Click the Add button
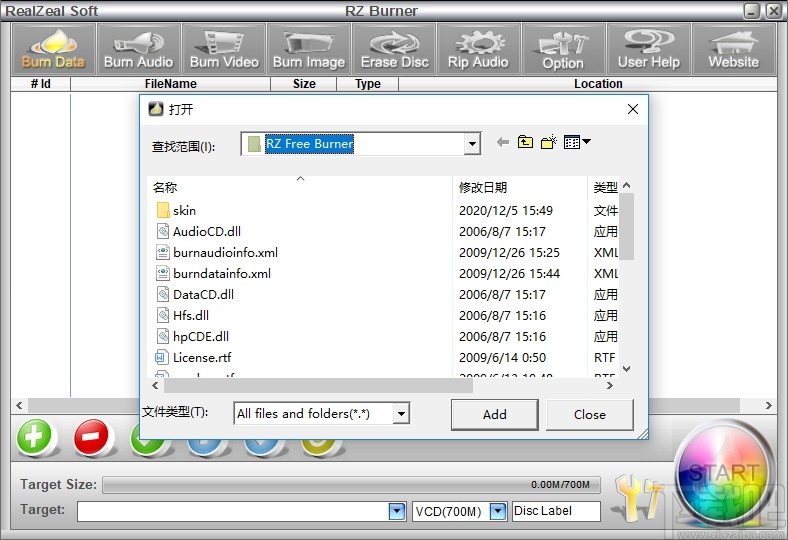 pyautogui.click(x=495, y=414)
